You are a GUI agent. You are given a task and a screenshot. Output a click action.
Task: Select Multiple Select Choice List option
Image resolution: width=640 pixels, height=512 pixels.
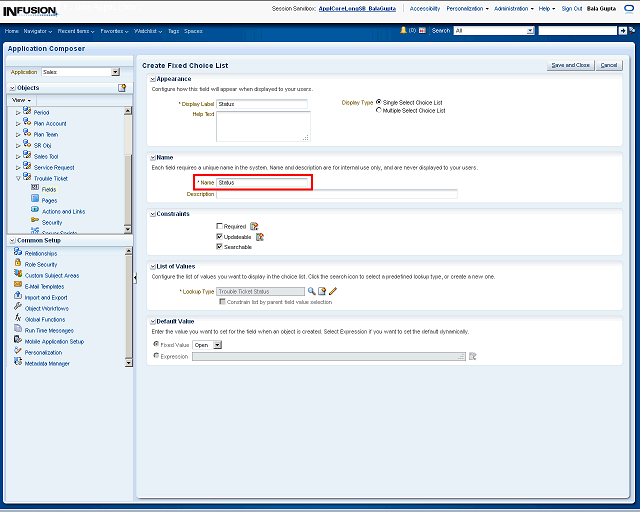(378, 110)
